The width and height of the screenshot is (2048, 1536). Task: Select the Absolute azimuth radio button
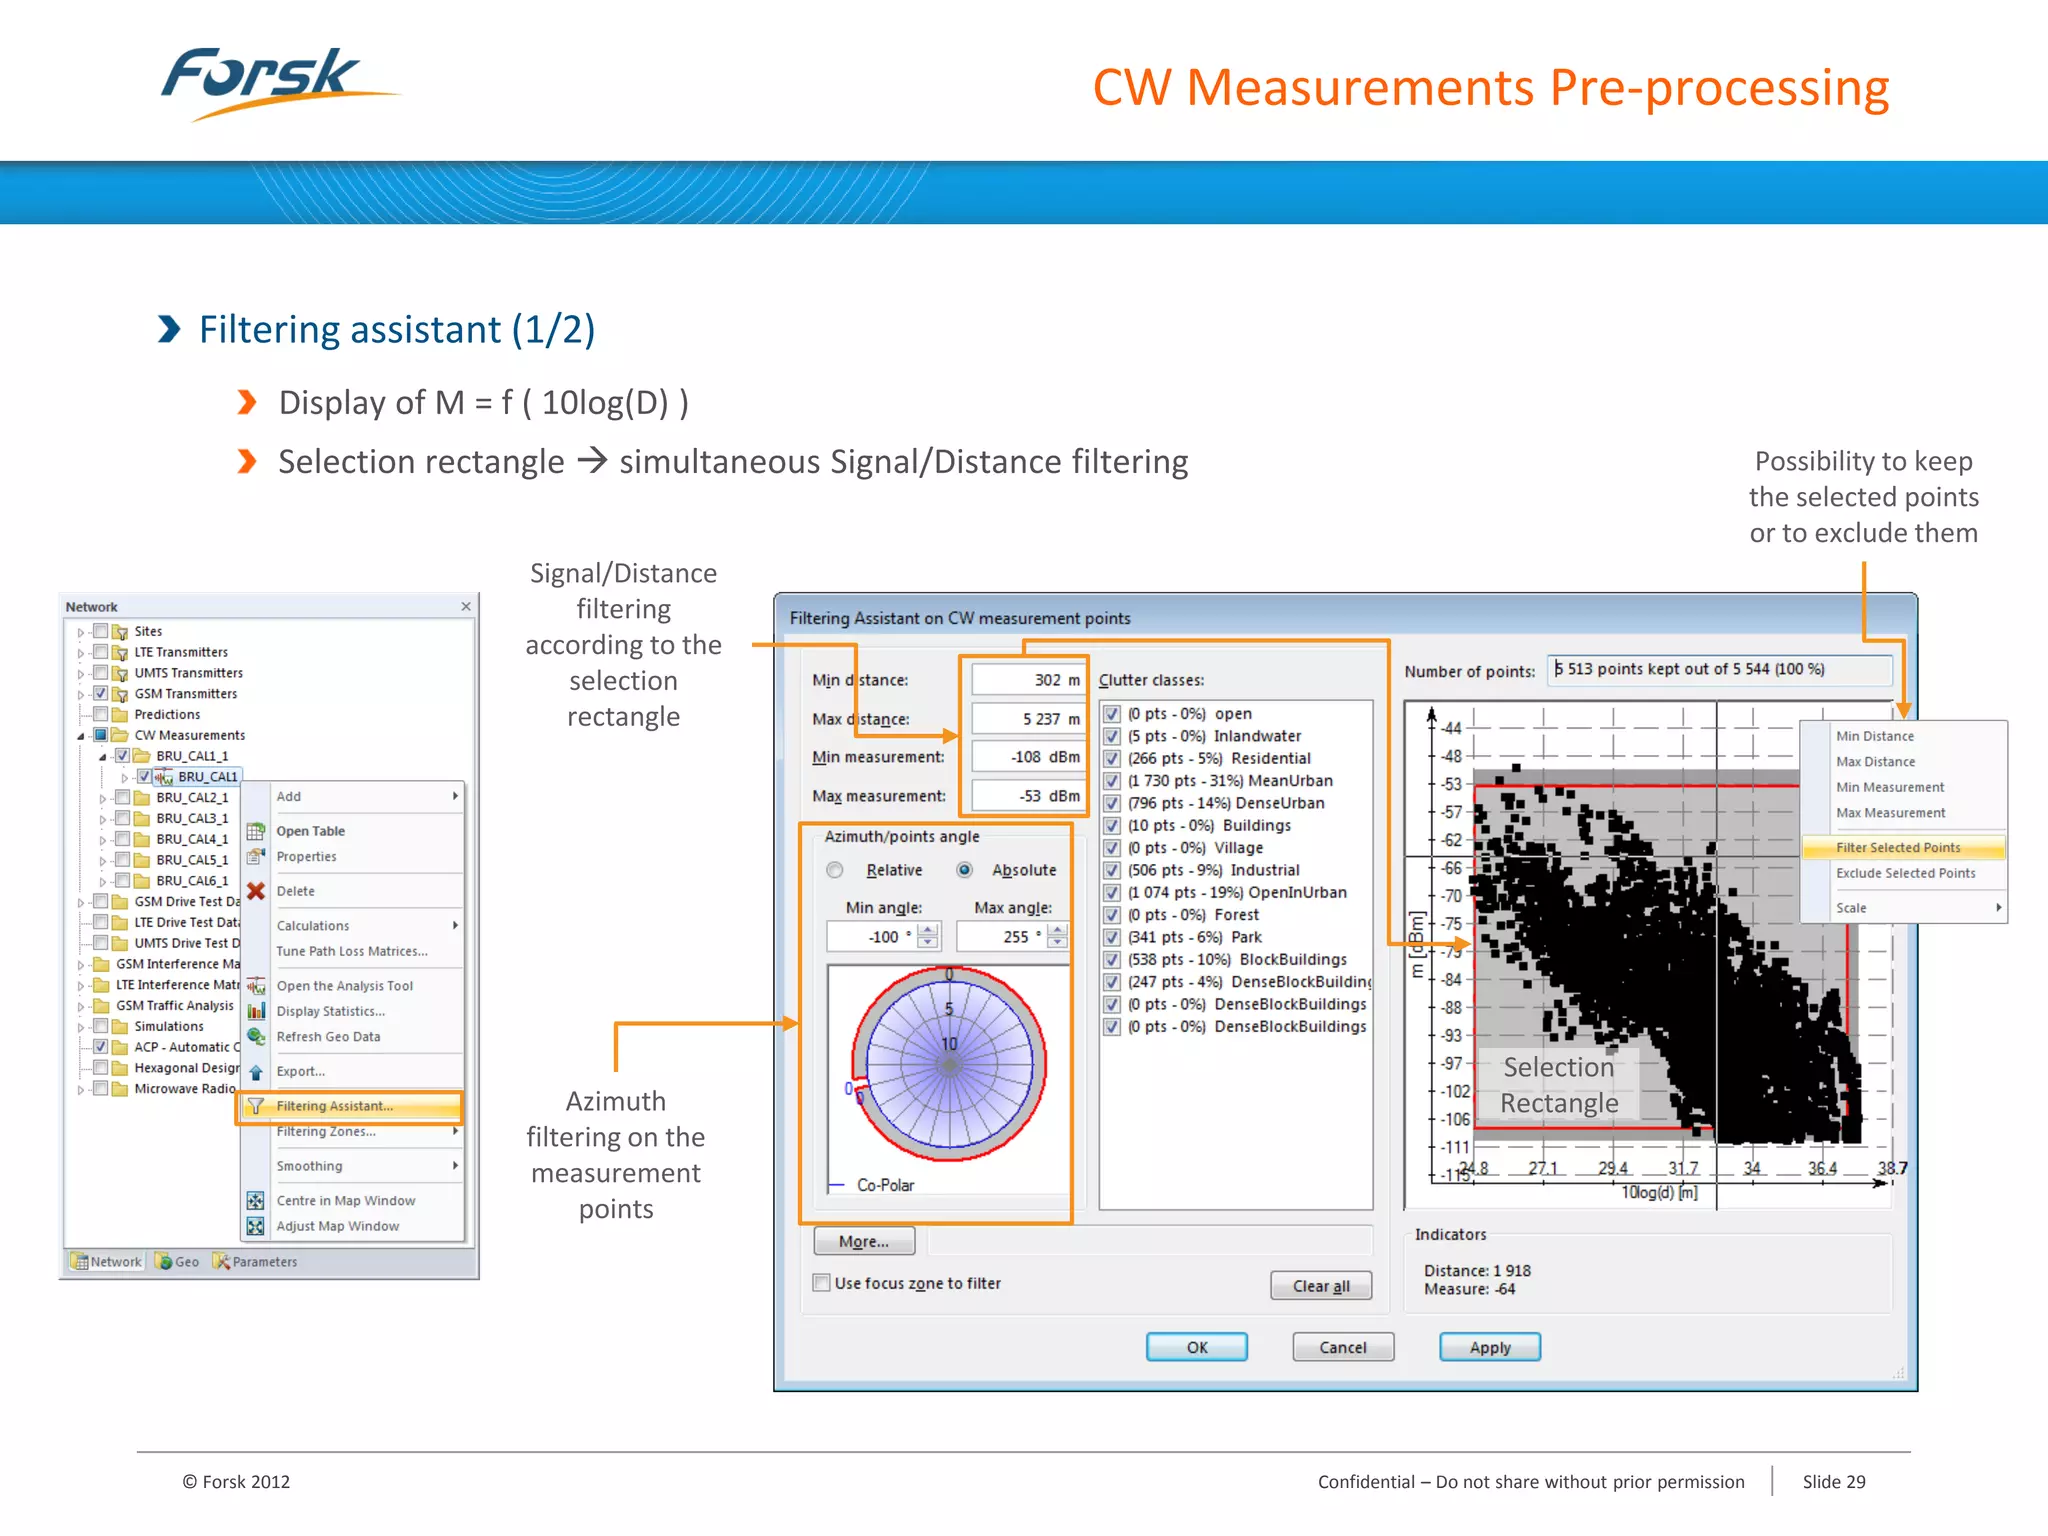point(964,871)
